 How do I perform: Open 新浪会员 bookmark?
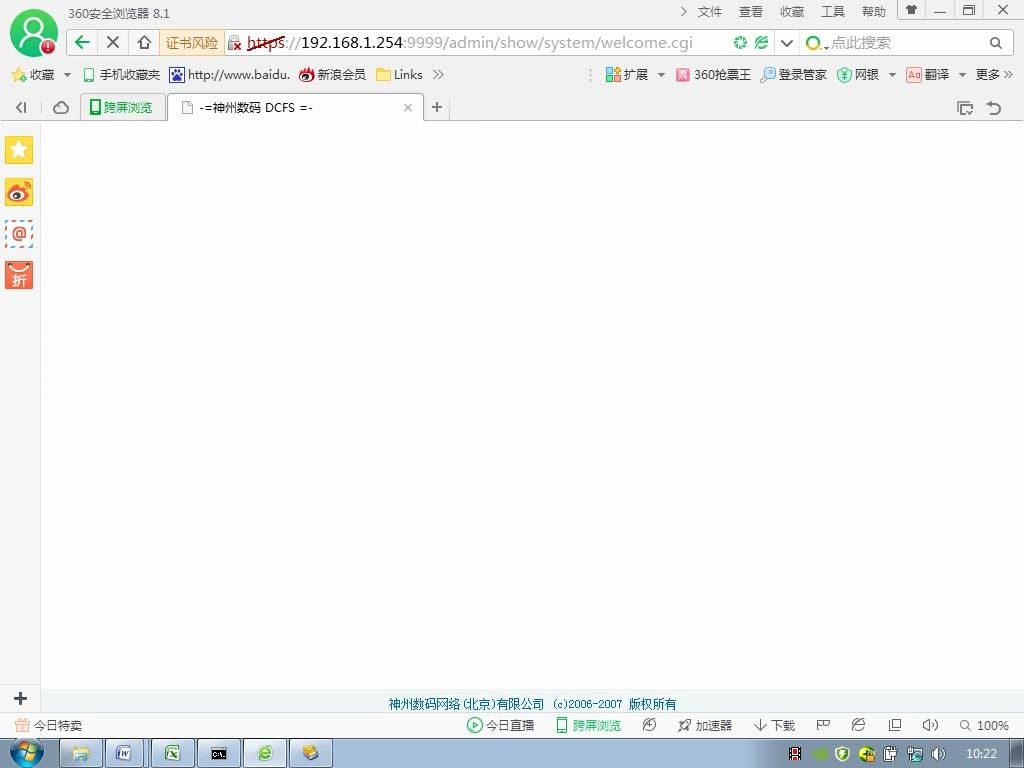point(332,74)
